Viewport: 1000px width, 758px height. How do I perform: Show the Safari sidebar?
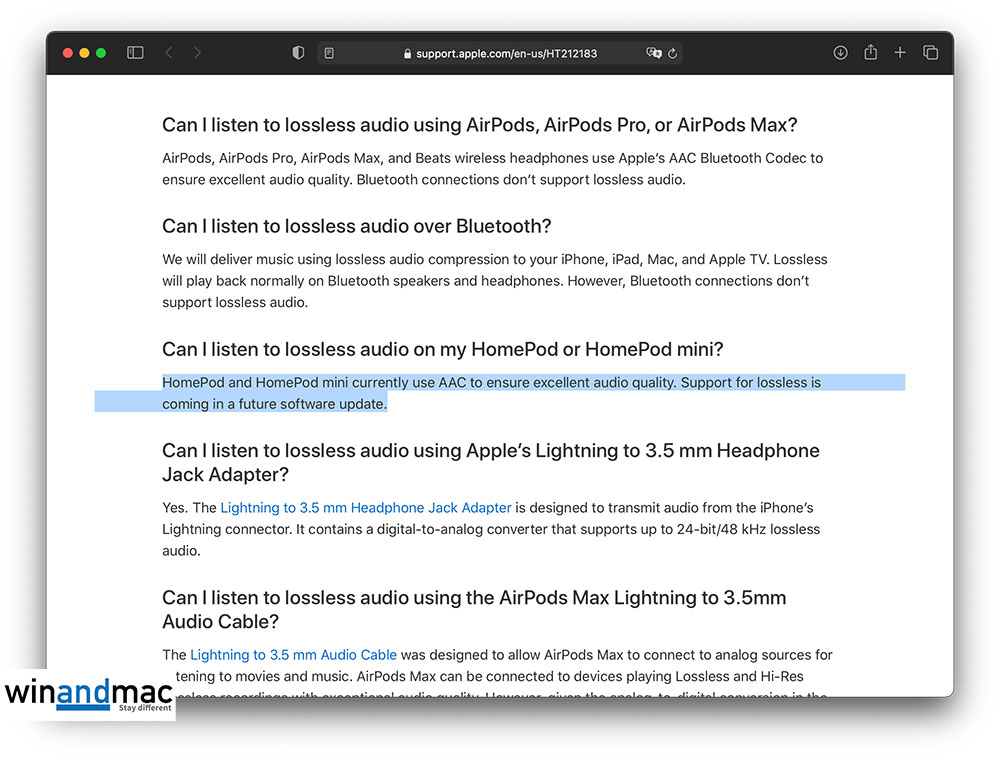tap(135, 53)
